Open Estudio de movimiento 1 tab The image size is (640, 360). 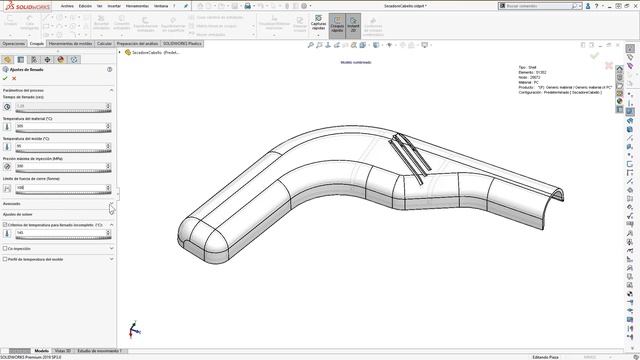pos(100,351)
